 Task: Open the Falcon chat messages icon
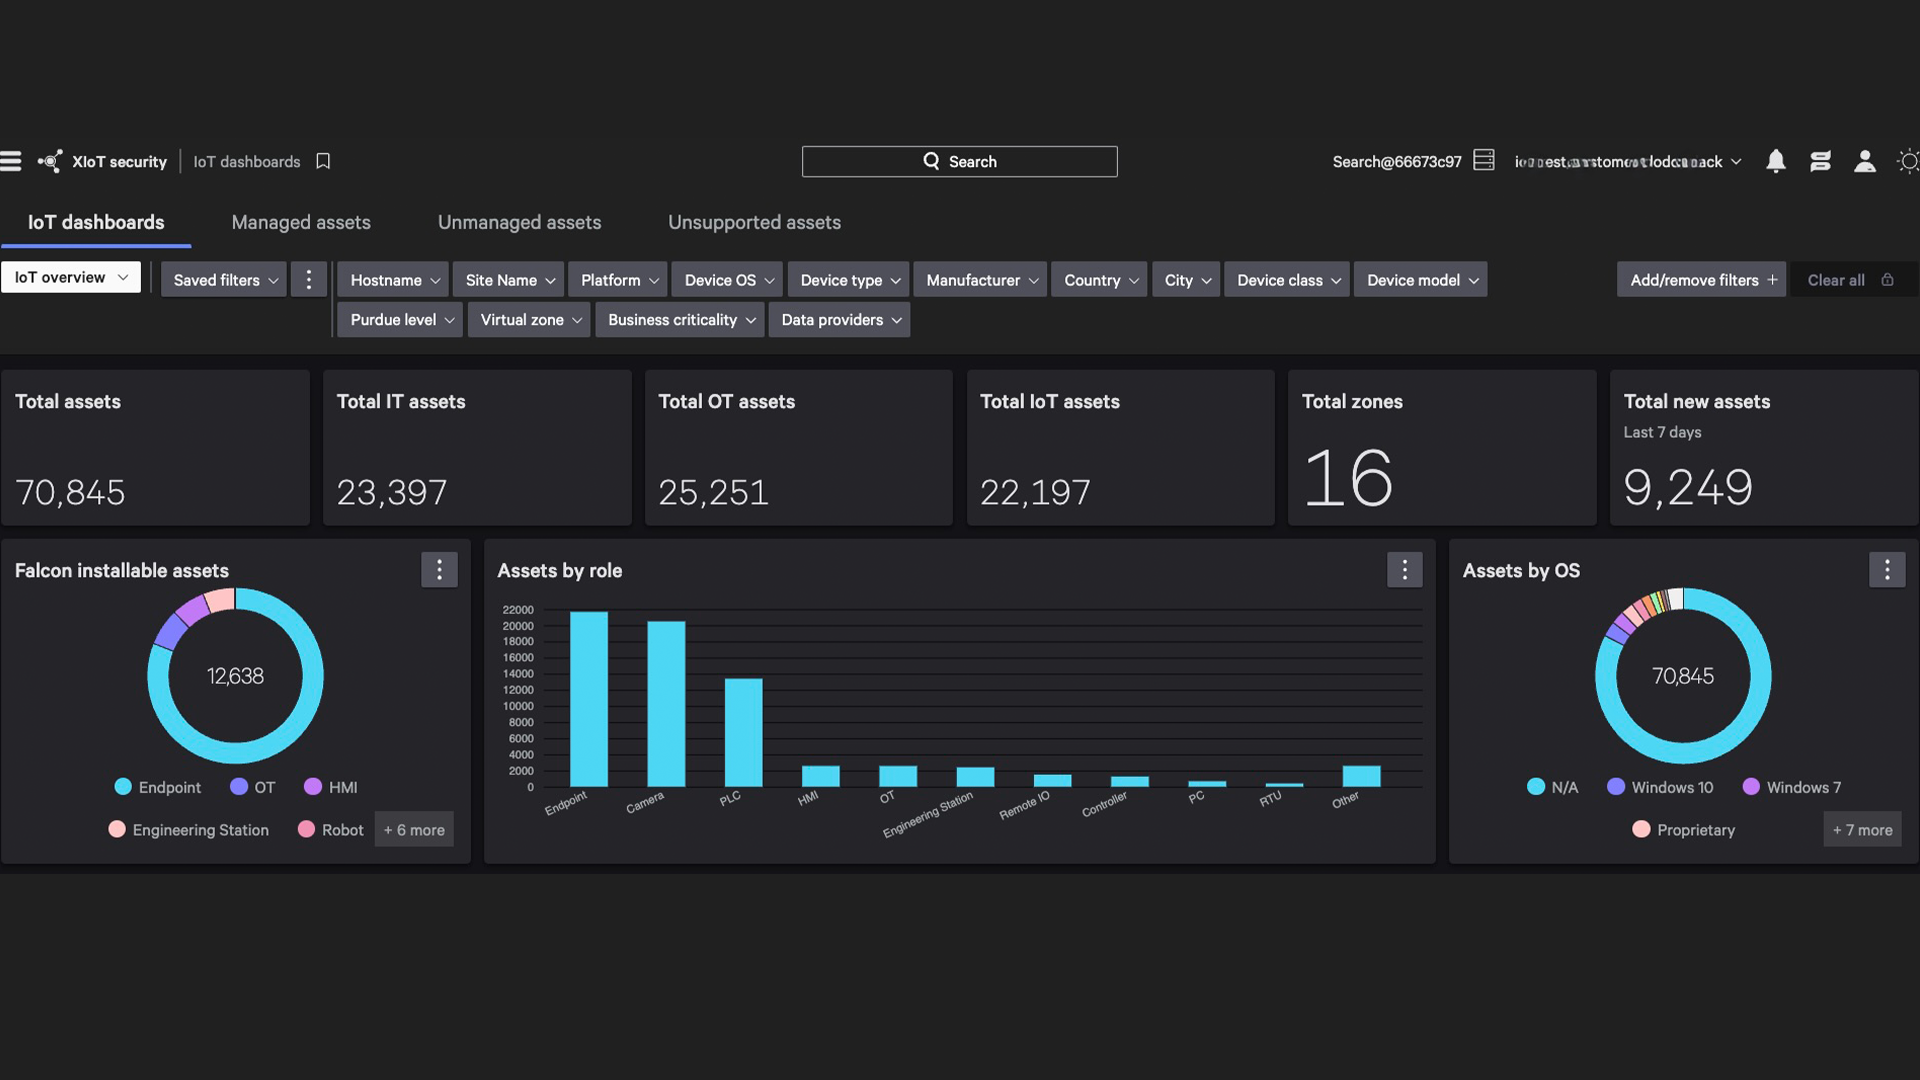point(1820,161)
